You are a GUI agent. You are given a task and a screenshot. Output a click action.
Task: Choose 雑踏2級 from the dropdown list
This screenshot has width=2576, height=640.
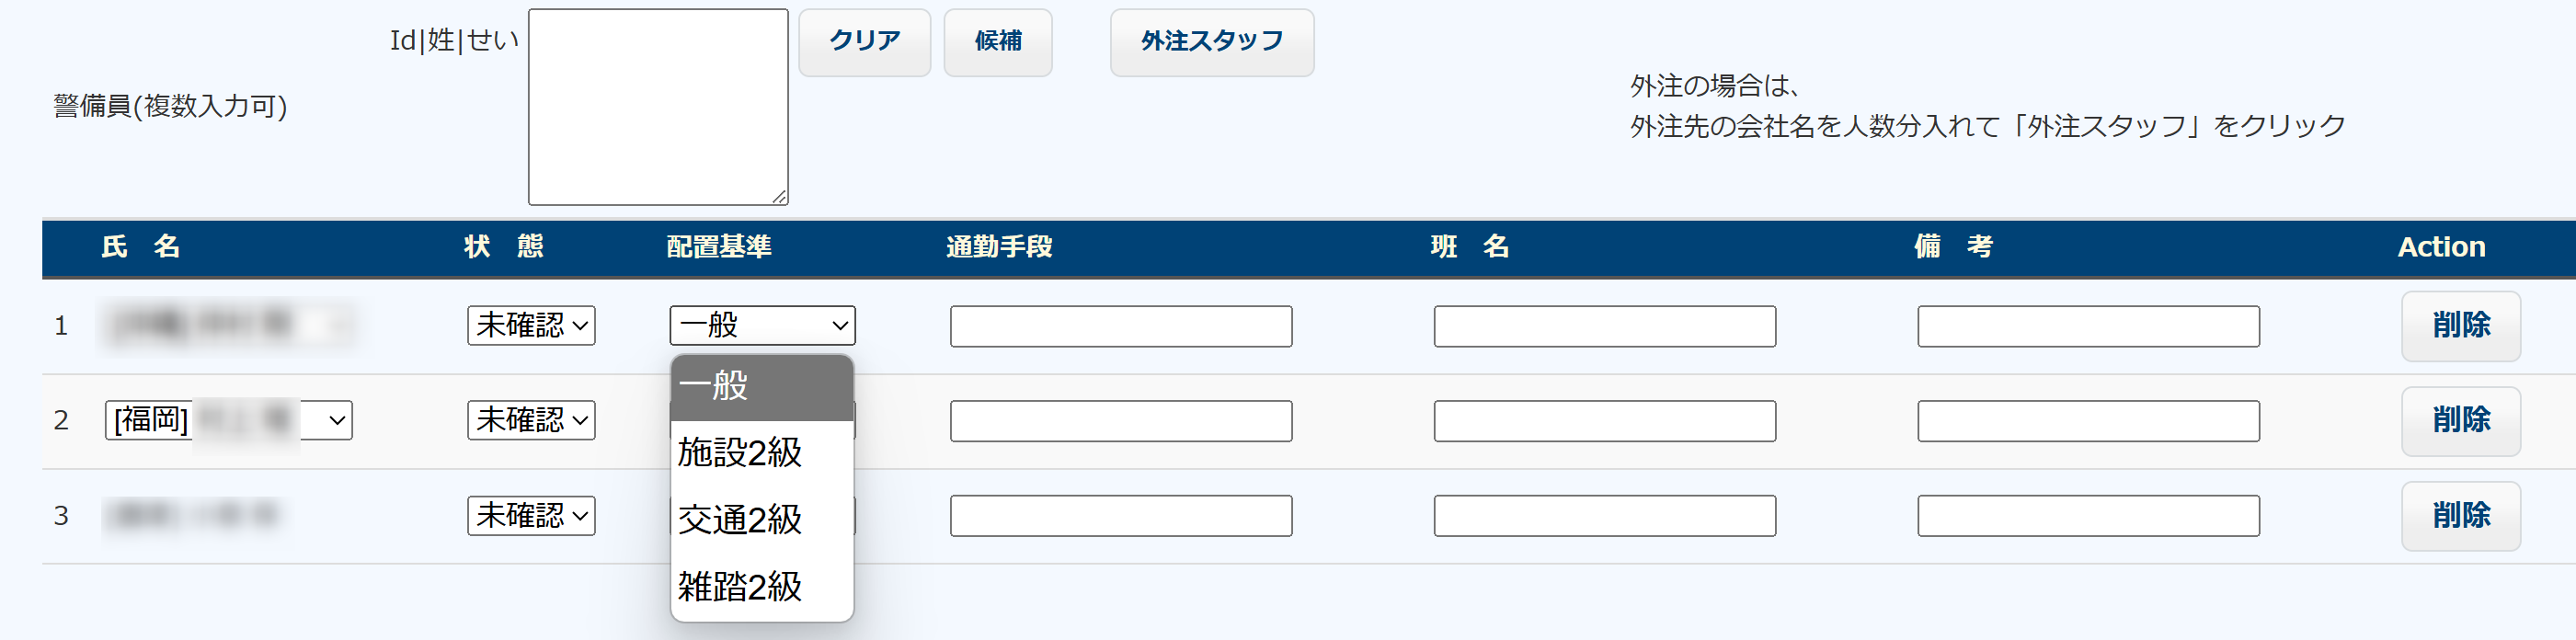762,587
